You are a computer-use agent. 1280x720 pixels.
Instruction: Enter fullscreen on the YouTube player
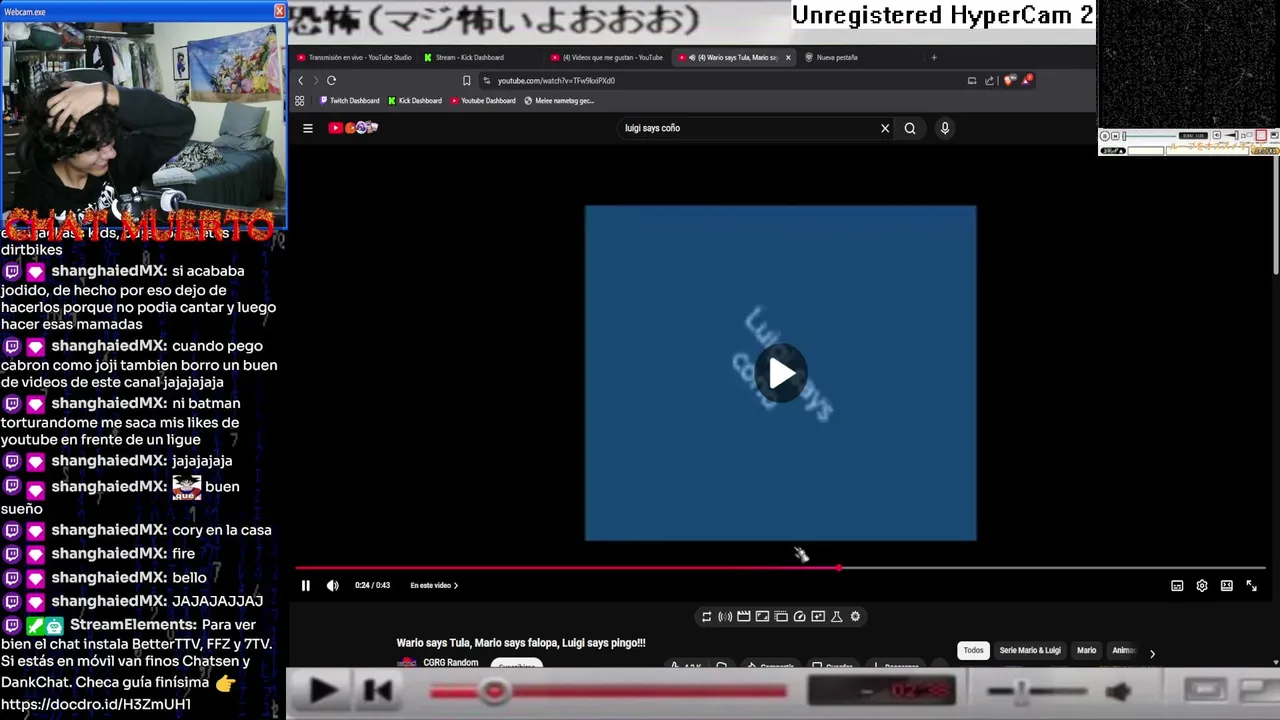click(x=1251, y=586)
